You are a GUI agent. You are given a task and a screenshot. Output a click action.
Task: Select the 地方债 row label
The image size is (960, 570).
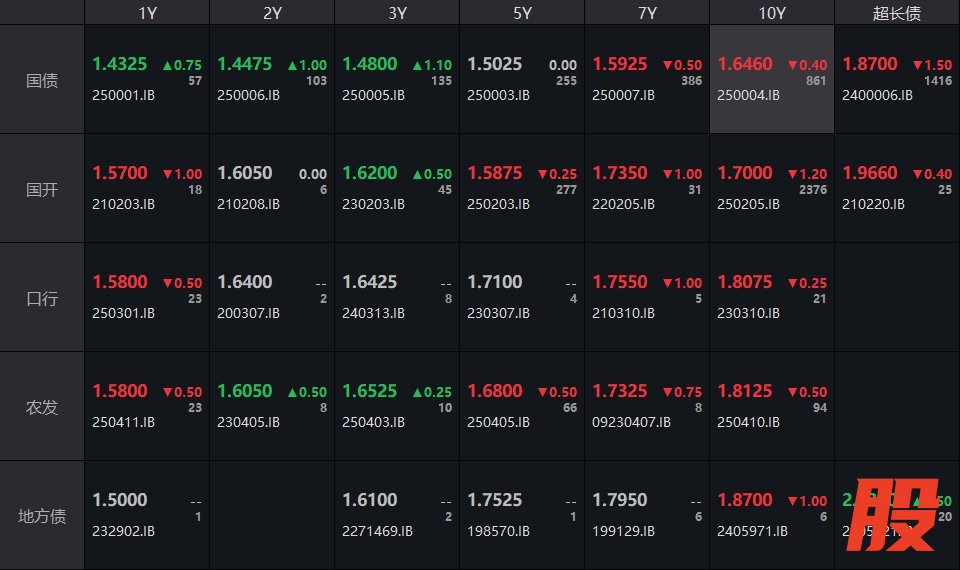pyautogui.click(x=42, y=516)
